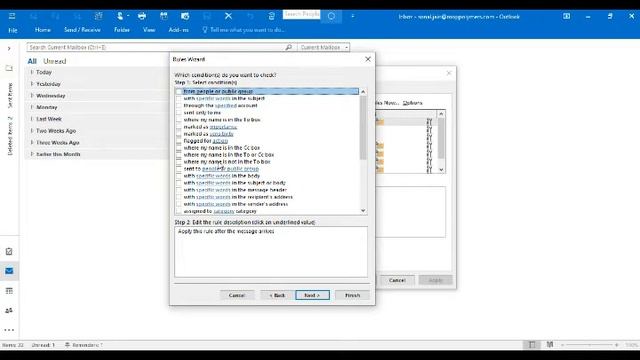
Task: Click the Options link in the Rules and Alerts dialog
Action: pos(413,103)
